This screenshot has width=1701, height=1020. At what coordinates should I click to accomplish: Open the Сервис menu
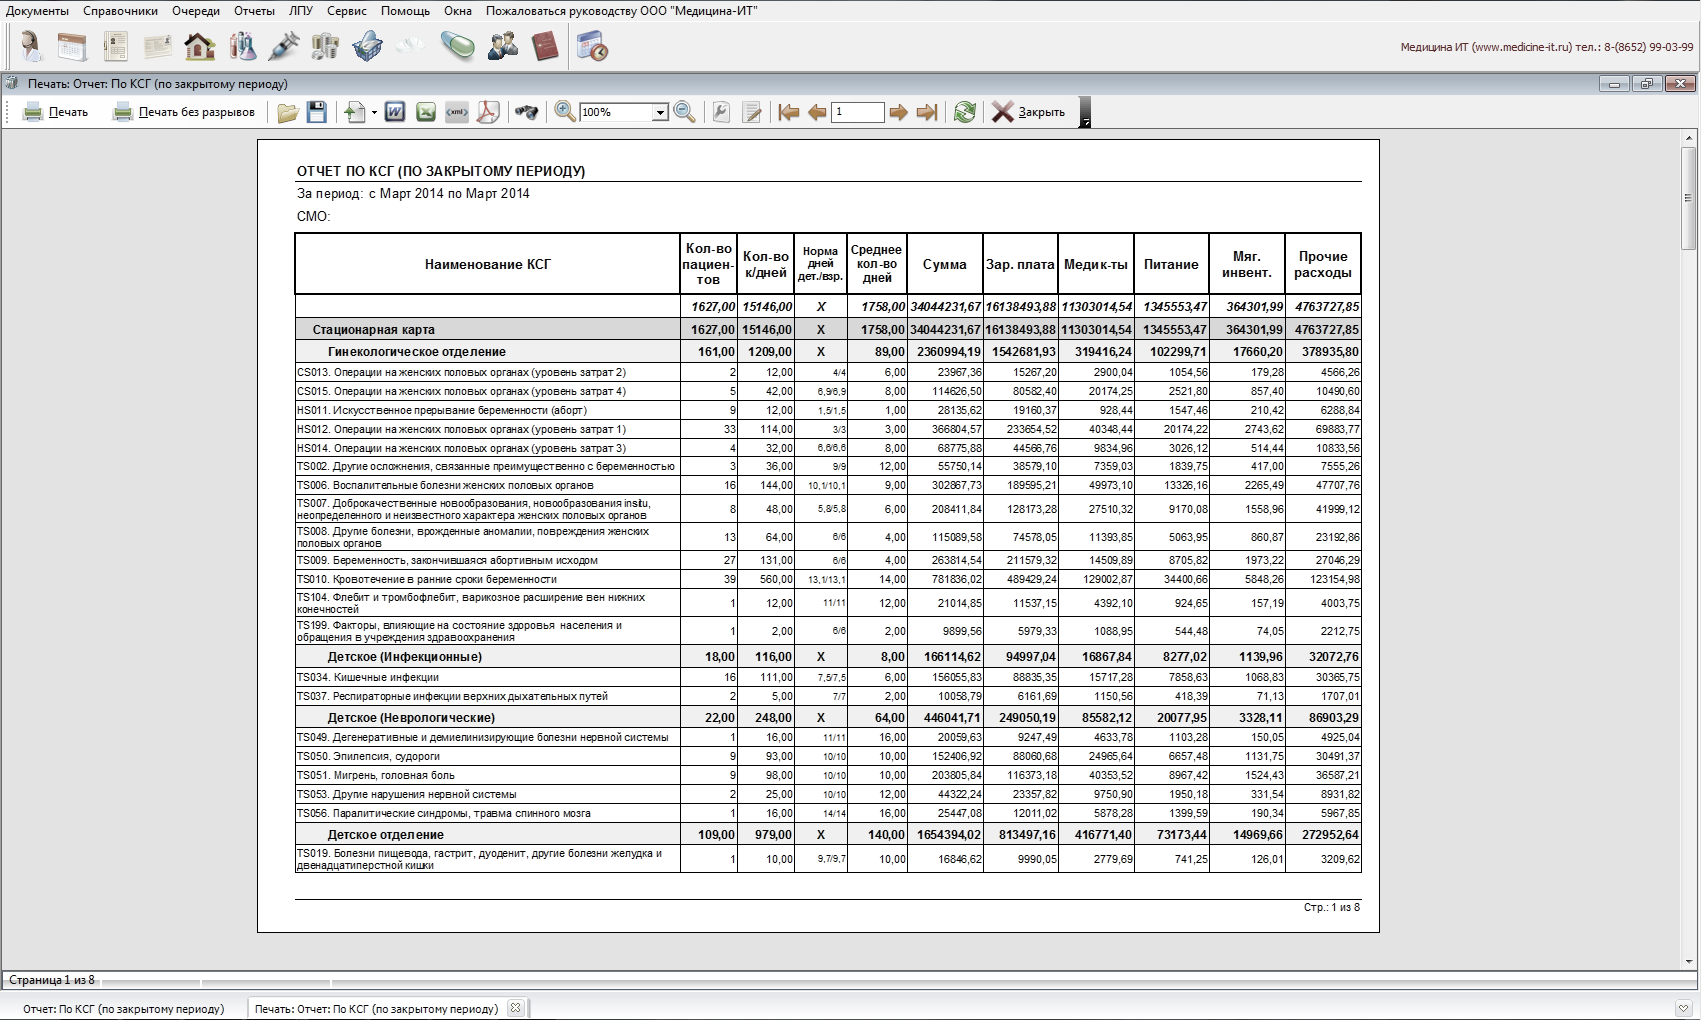[x=347, y=11]
